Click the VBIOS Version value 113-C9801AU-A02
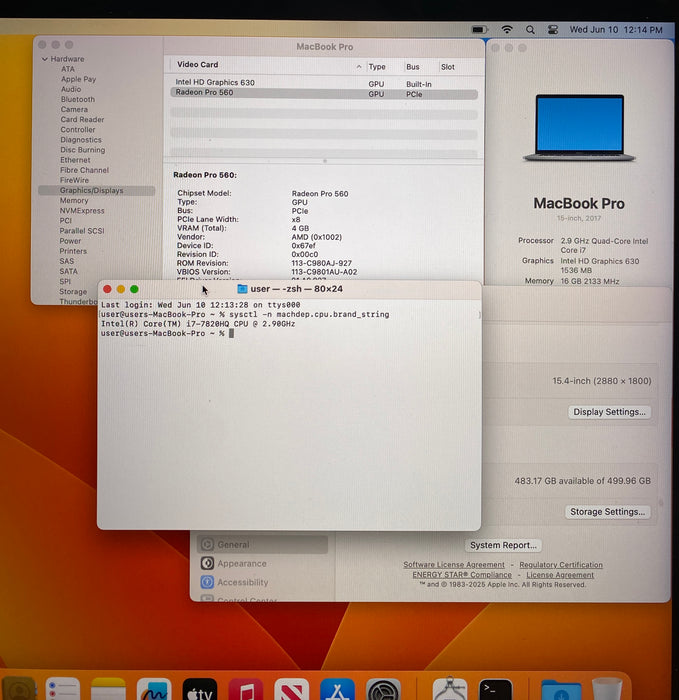The height and width of the screenshot is (700, 679). point(324,272)
